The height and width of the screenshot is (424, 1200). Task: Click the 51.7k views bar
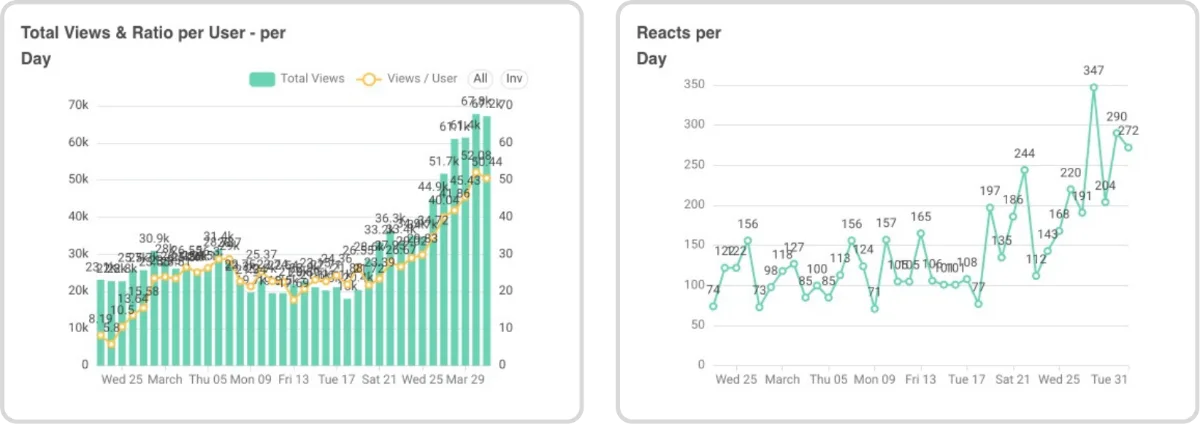pos(443,270)
